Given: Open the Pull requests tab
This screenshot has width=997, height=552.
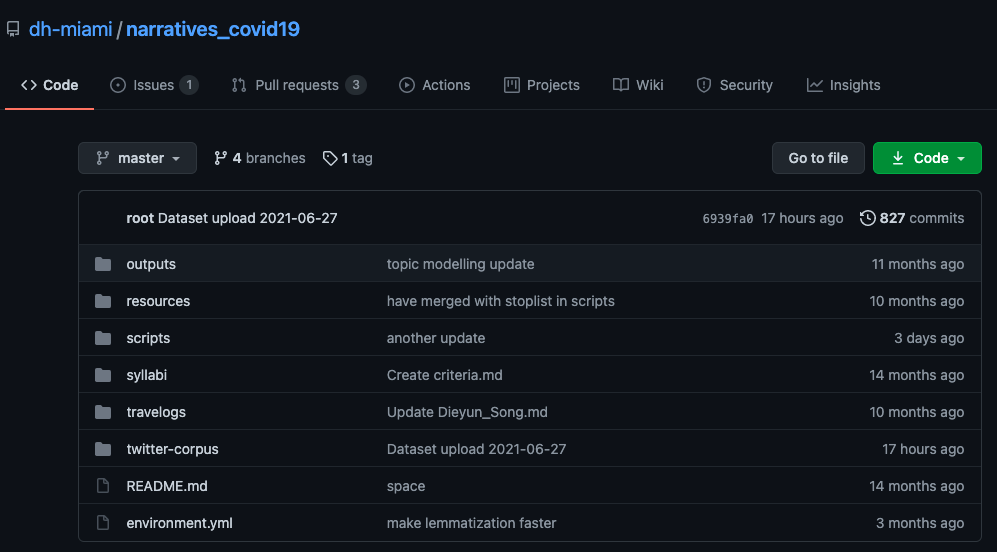Looking at the screenshot, I should pyautogui.click(x=299, y=85).
